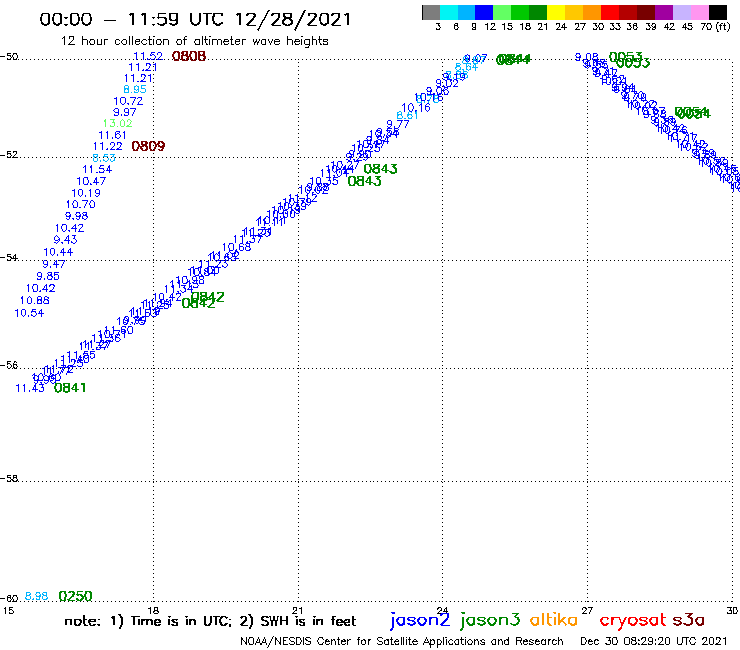Click the latitude axis label -58
This screenshot has height=650, width=740.
pyautogui.click(x=9, y=478)
